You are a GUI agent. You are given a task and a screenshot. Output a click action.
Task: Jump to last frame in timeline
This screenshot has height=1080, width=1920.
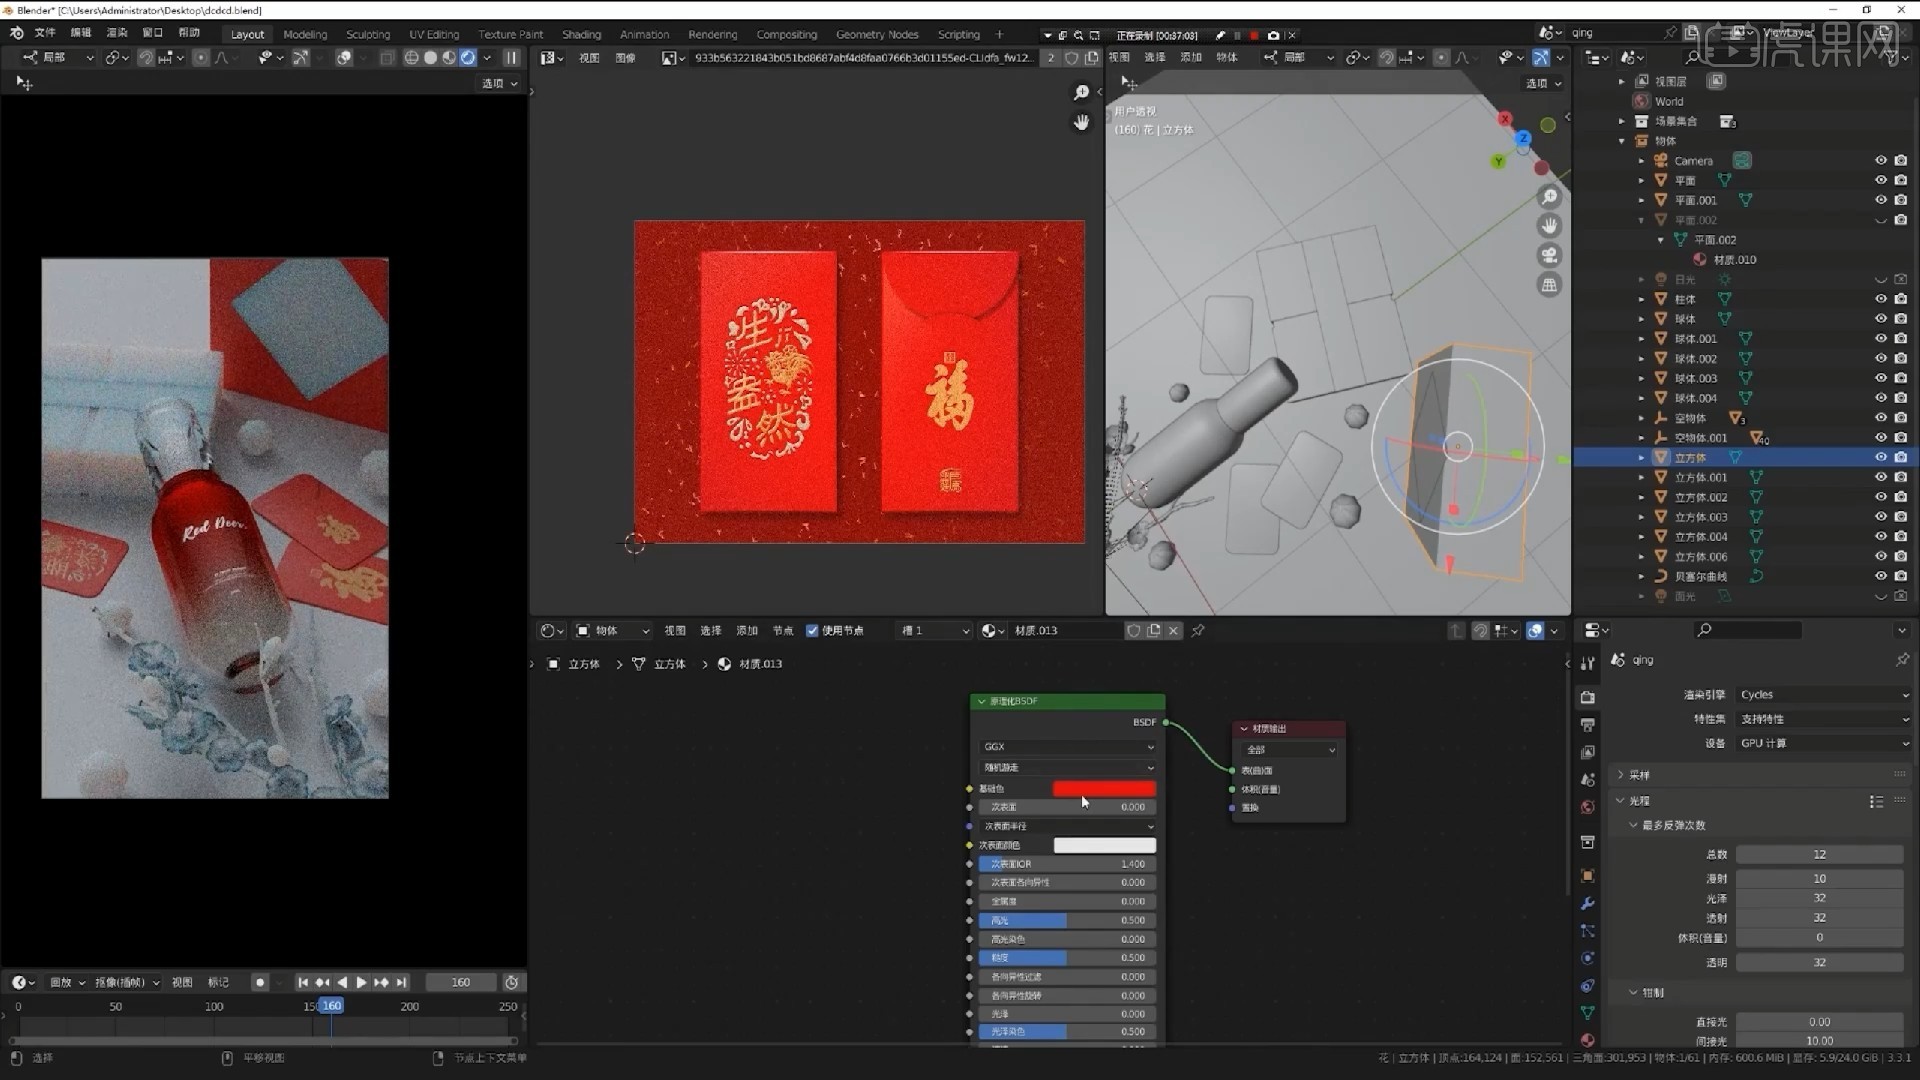pos(401,983)
